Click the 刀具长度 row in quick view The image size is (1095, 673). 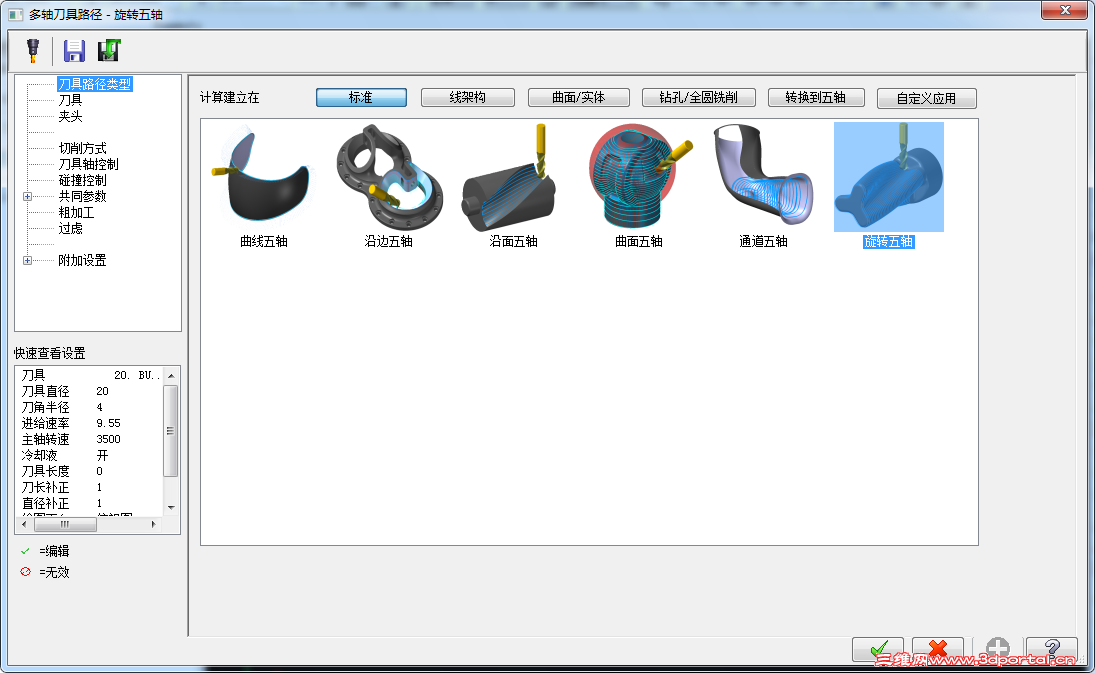(89, 472)
